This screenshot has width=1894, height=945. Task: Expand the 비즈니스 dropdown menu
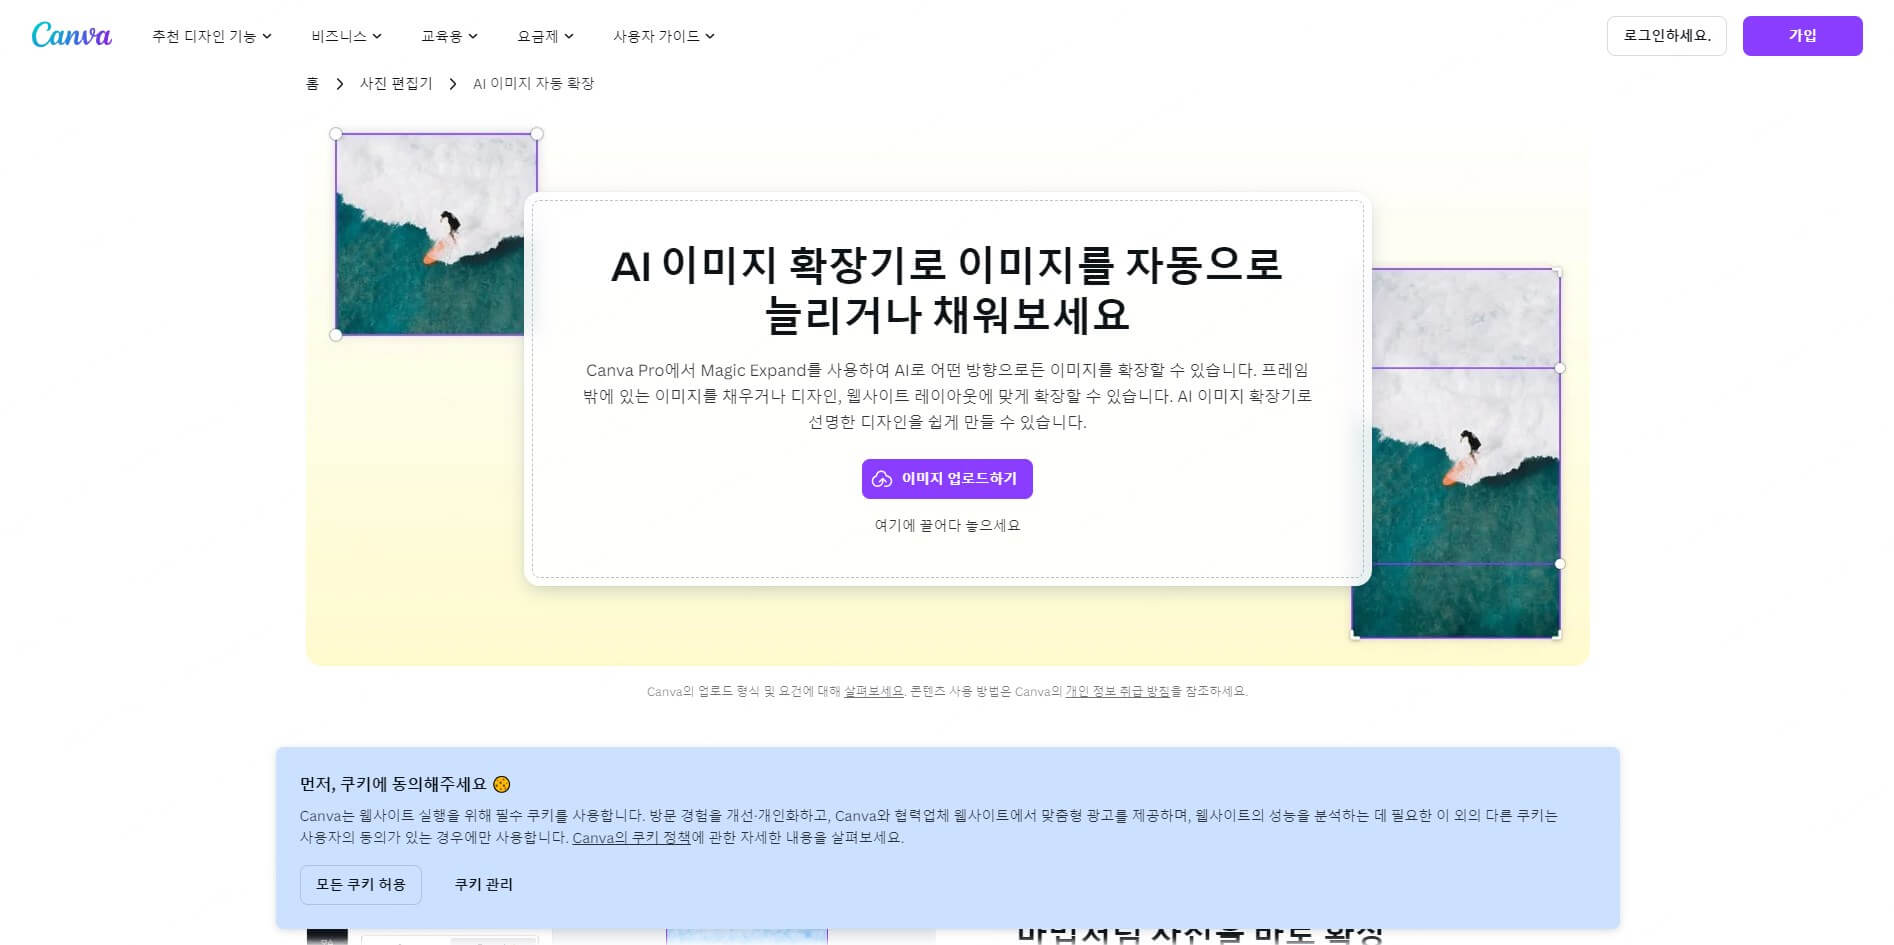click(x=346, y=36)
